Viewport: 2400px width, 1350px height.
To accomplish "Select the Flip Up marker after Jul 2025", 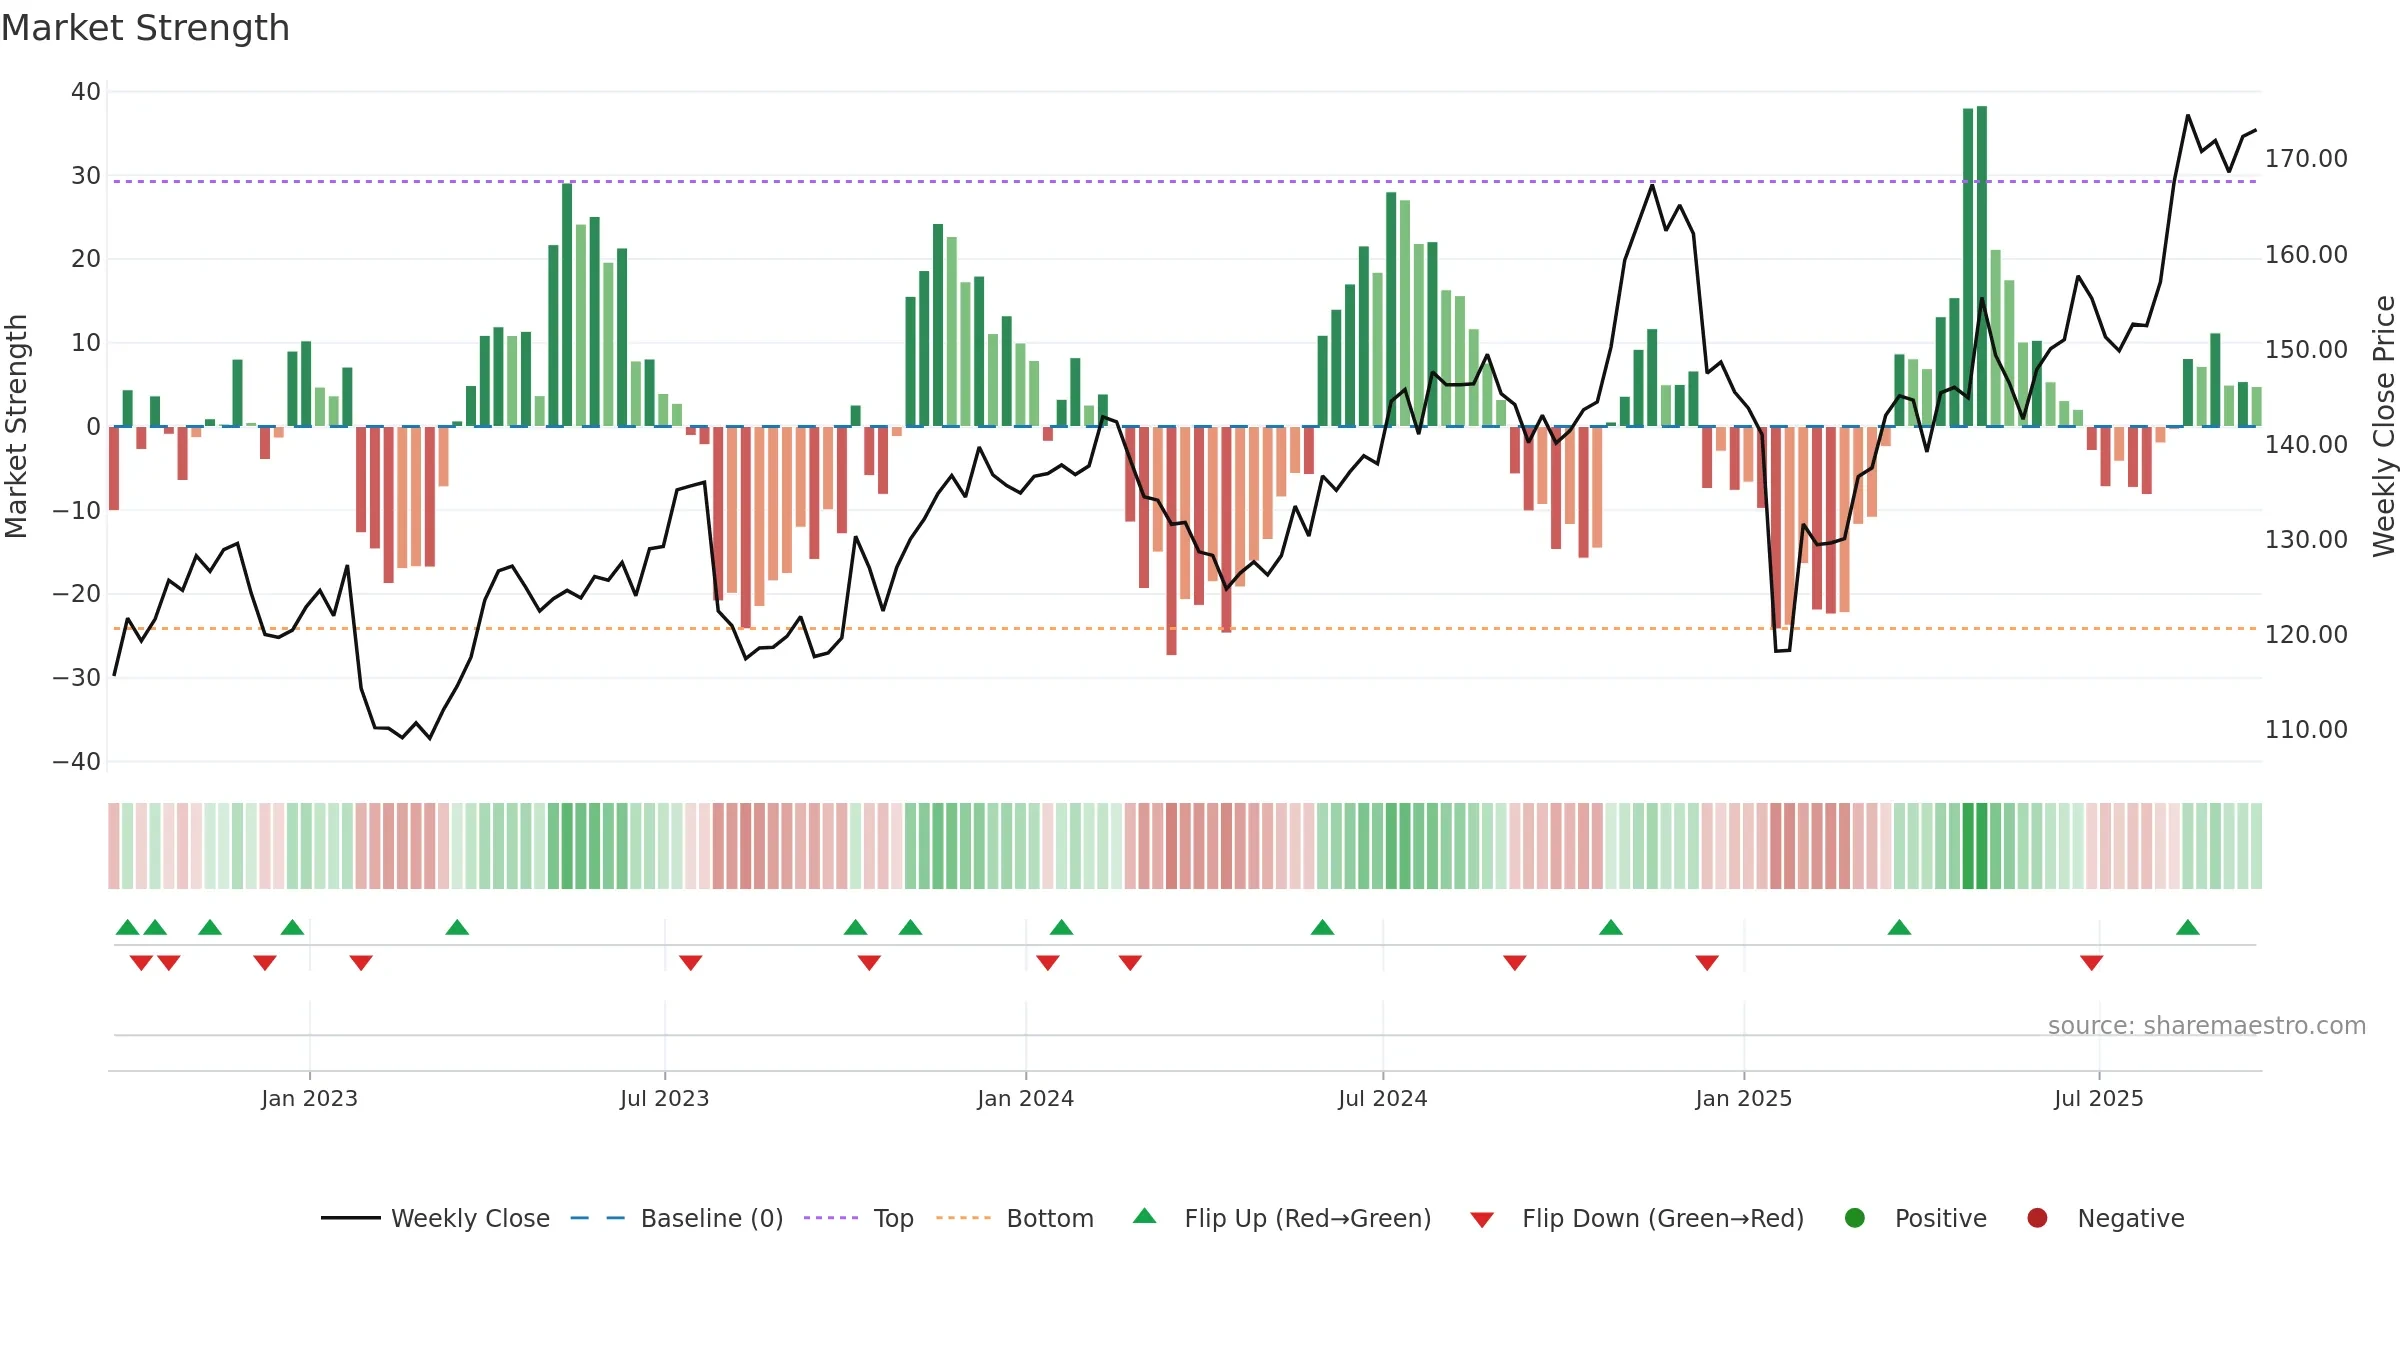I will [2188, 927].
